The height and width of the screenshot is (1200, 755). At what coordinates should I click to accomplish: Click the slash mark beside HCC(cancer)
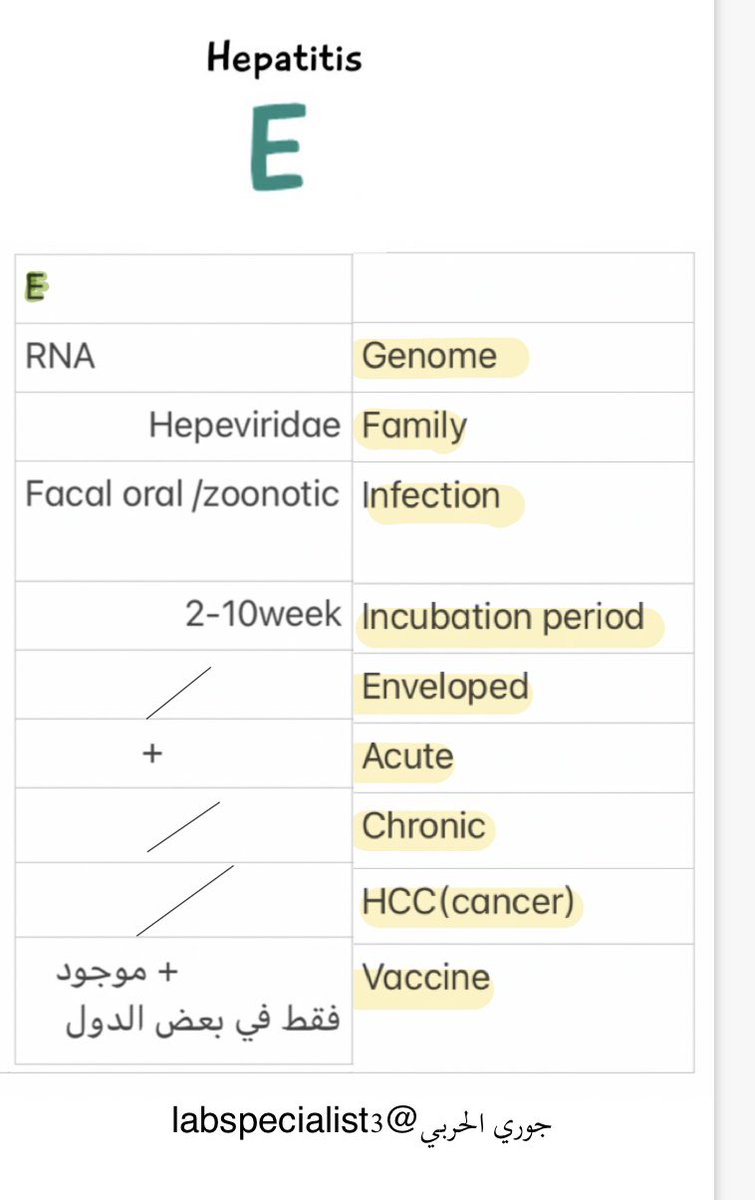[x=184, y=900]
